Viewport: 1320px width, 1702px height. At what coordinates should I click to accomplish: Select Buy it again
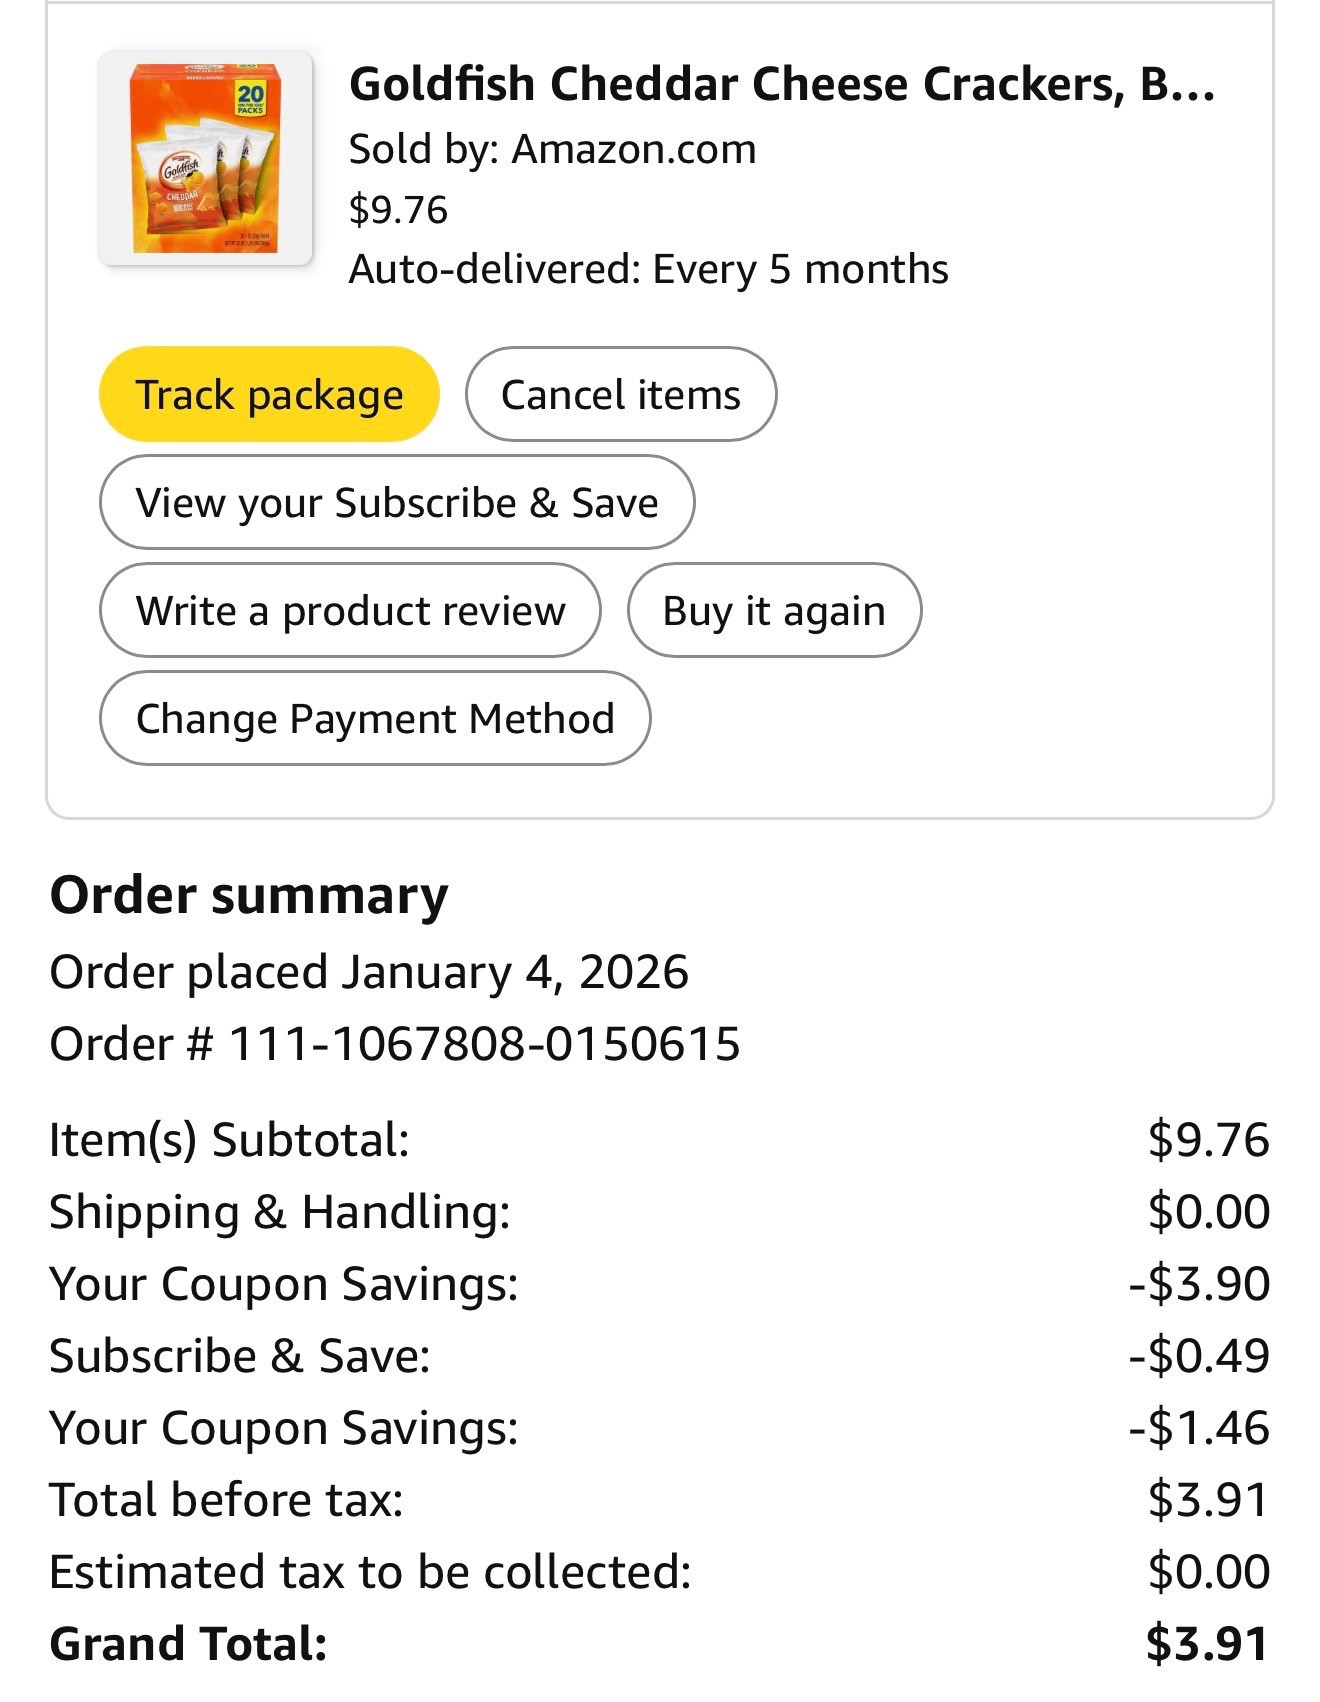pyautogui.click(x=774, y=610)
